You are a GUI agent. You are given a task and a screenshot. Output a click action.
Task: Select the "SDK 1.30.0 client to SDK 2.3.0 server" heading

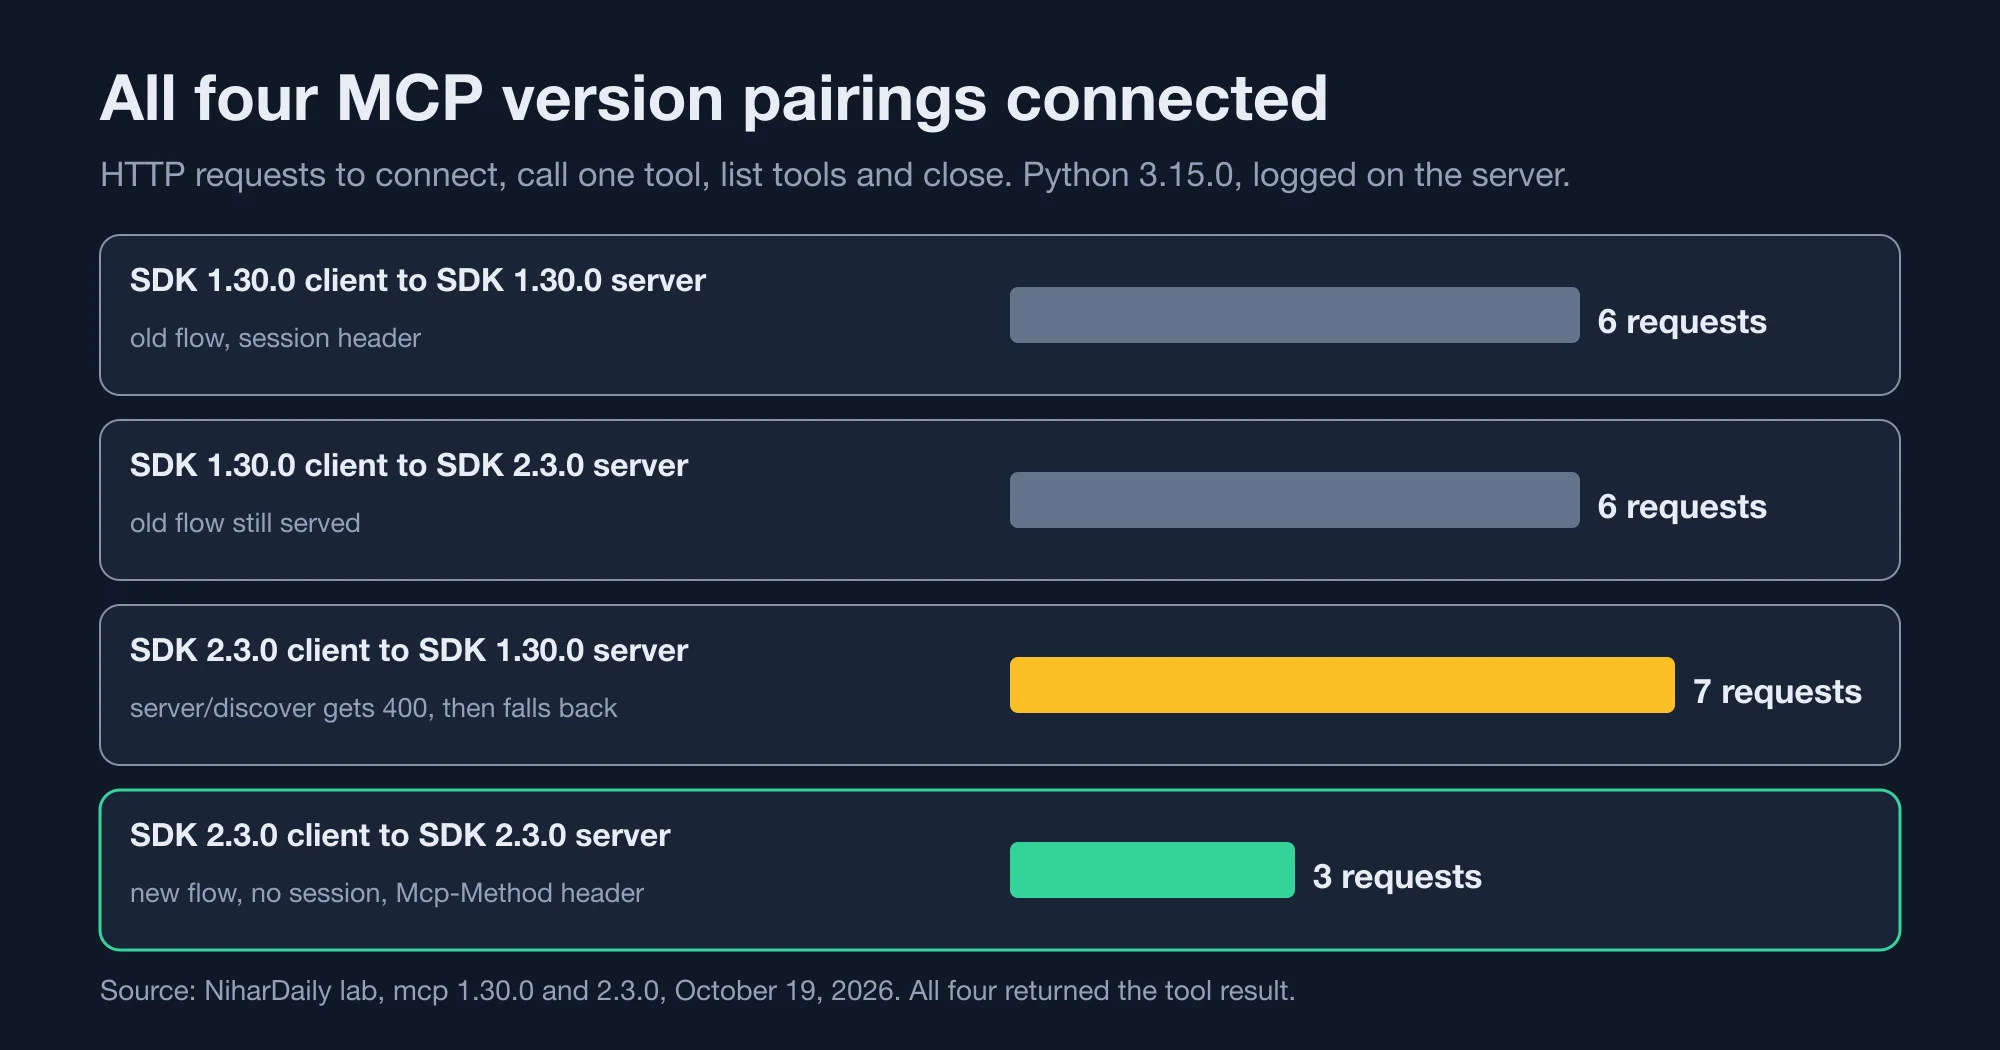tap(409, 465)
